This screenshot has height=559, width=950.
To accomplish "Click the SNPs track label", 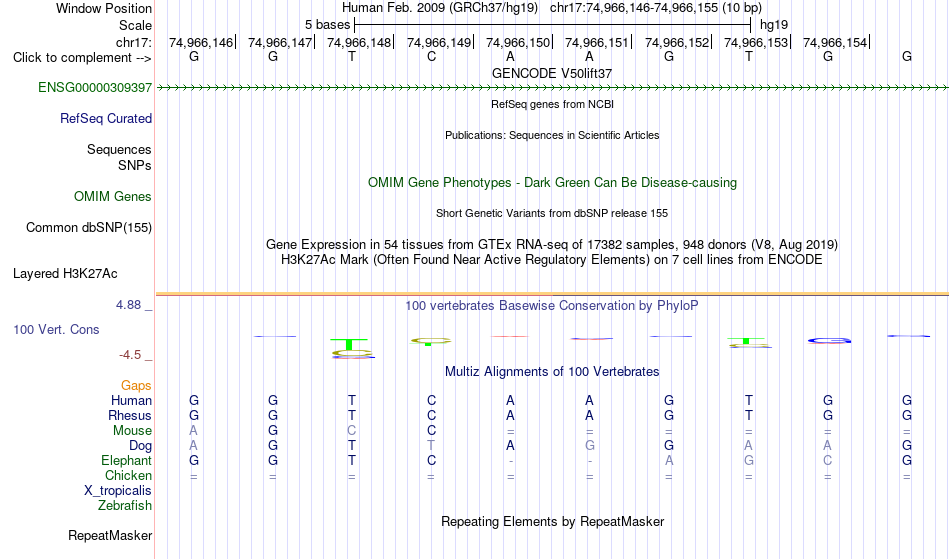I will [x=135, y=165].
